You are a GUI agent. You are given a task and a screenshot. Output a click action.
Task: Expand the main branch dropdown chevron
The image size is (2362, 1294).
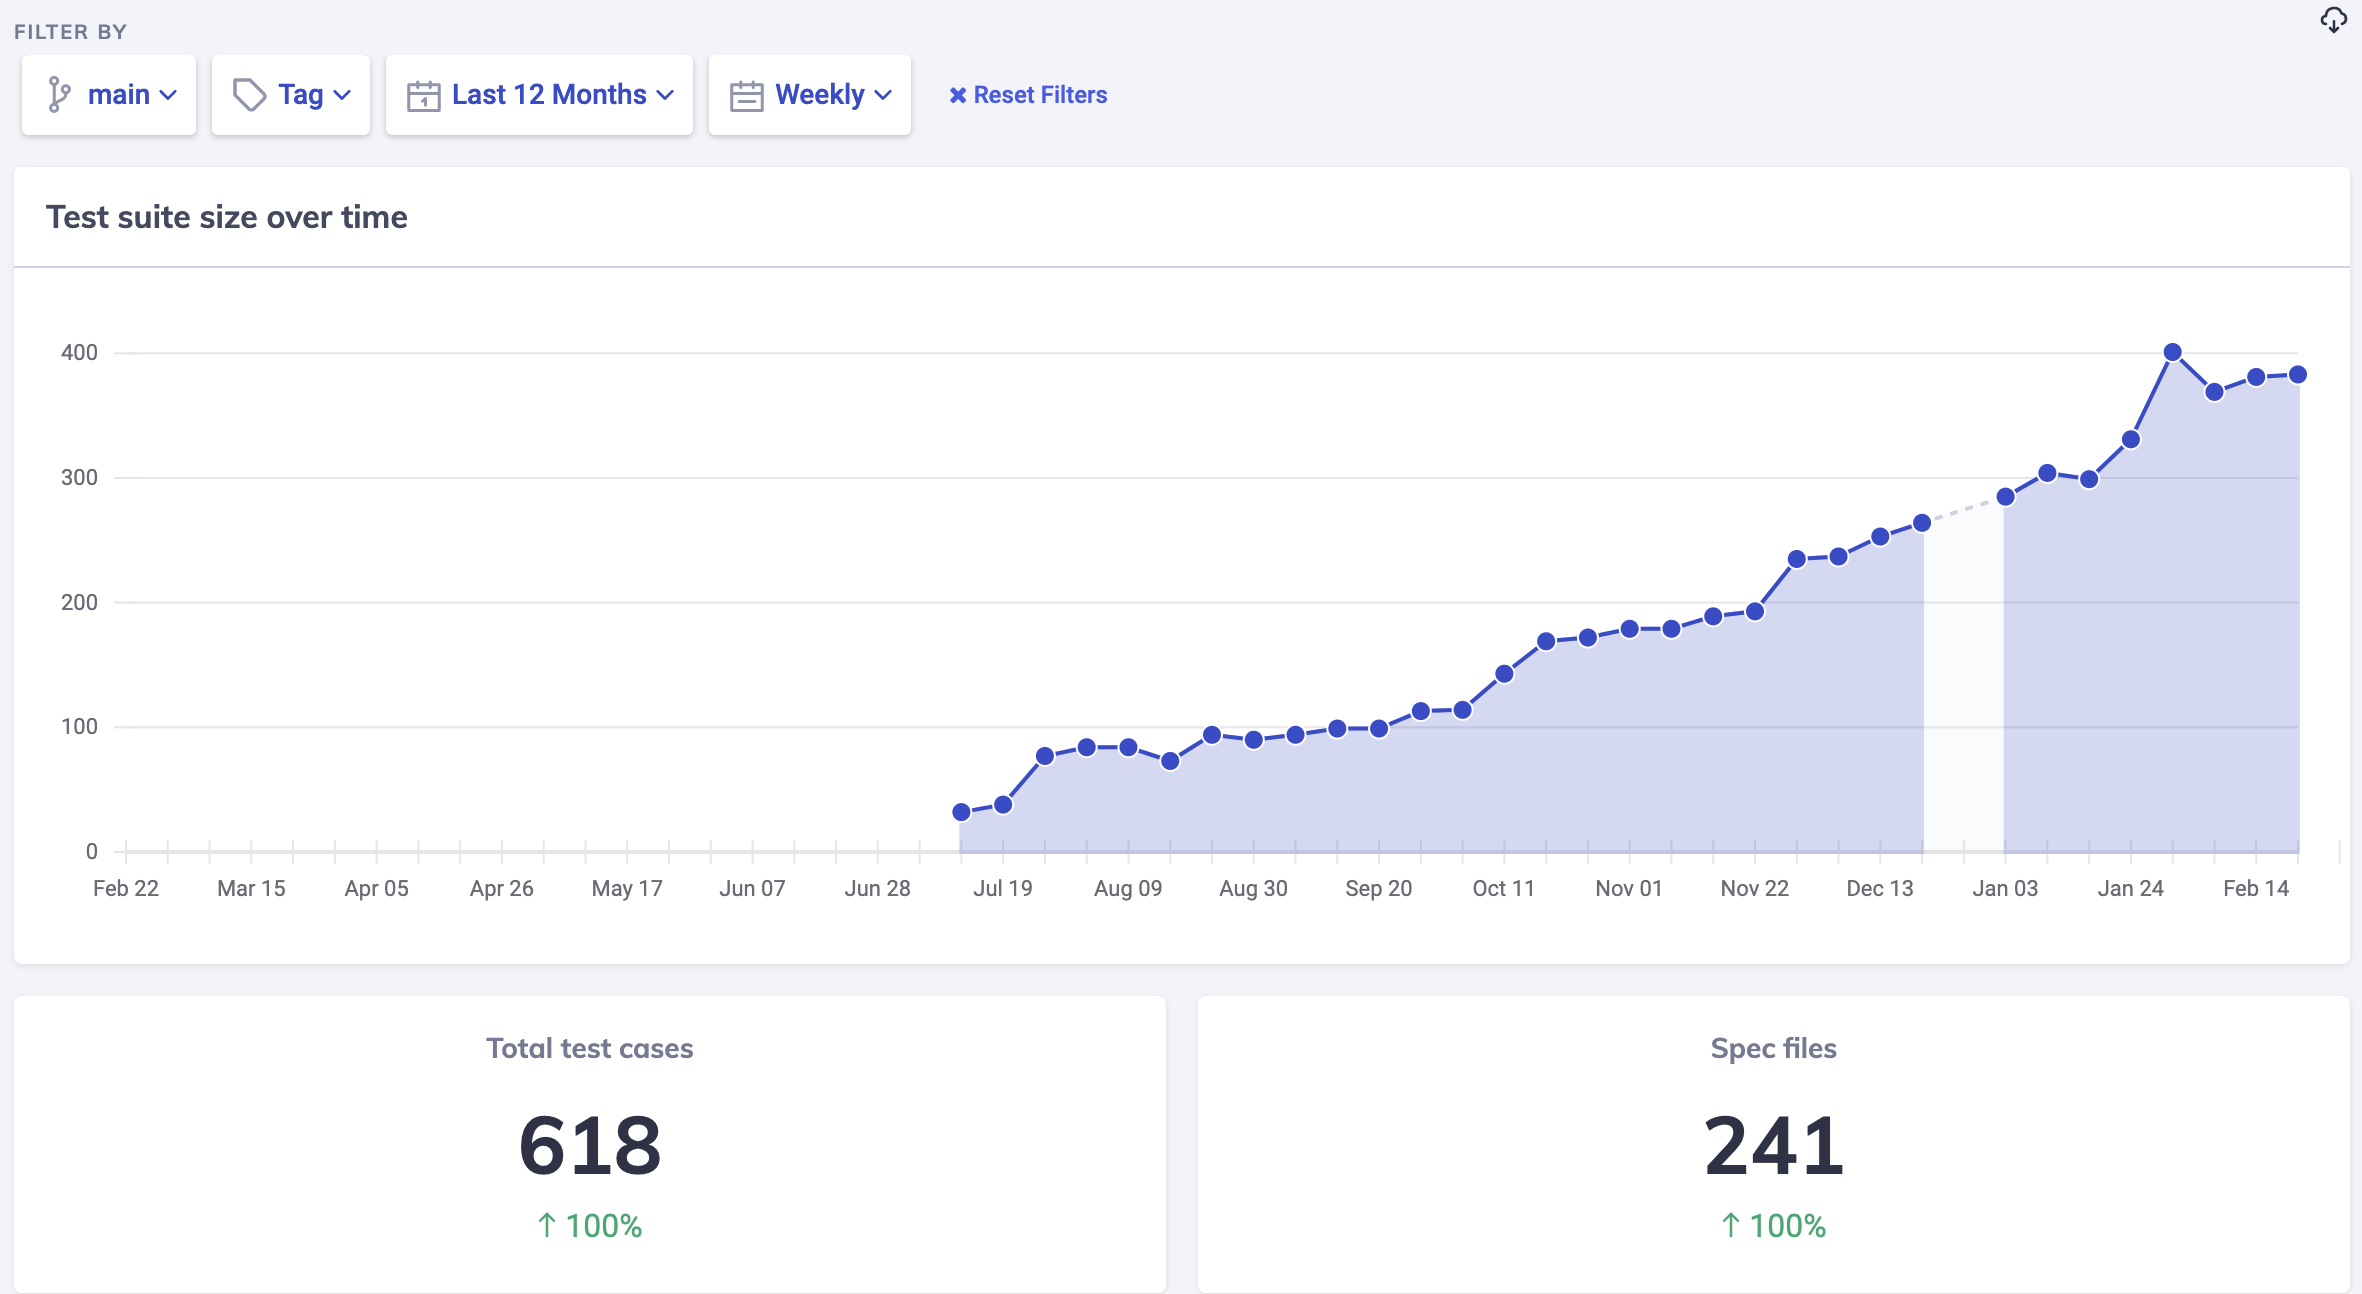168,95
